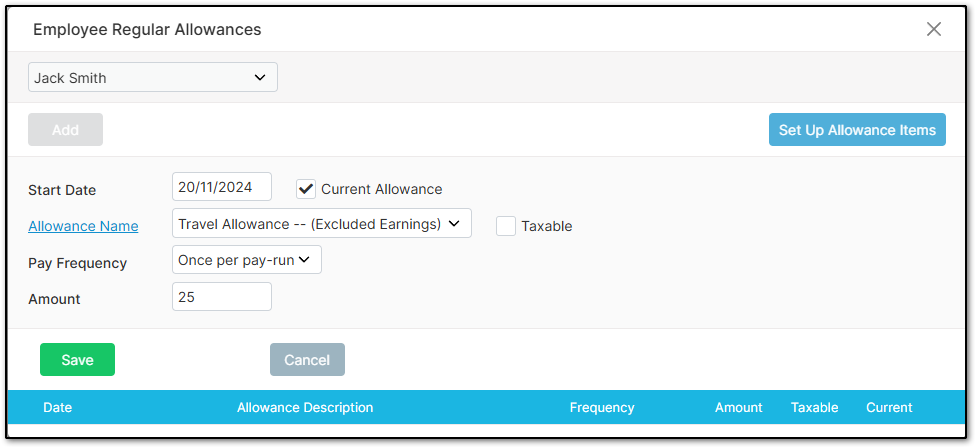Click the Amount input field
The image size is (976, 448).
coord(222,297)
